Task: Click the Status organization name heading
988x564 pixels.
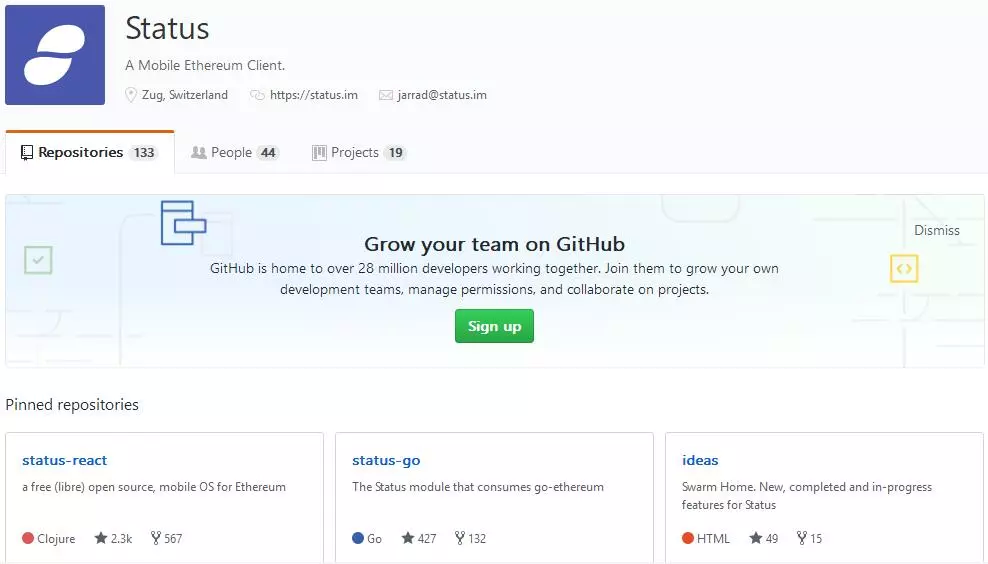Action: click(x=167, y=28)
